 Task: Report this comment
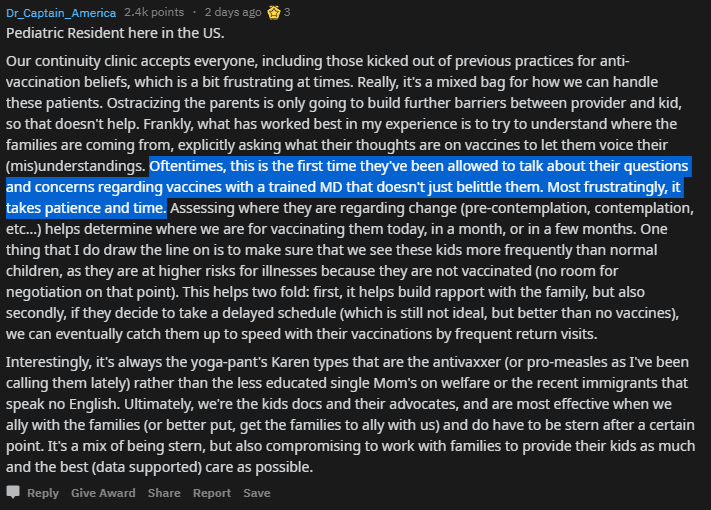click(x=212, y=493)
